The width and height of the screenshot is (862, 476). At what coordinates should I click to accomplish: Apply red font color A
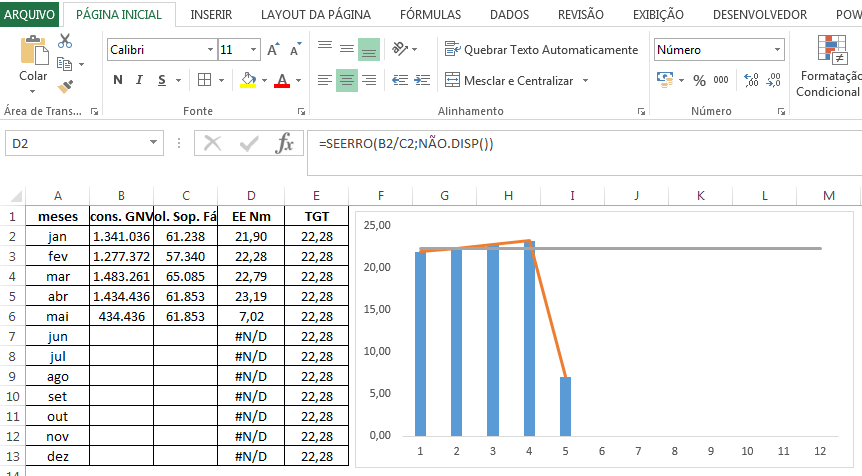(x=282, y=80)
